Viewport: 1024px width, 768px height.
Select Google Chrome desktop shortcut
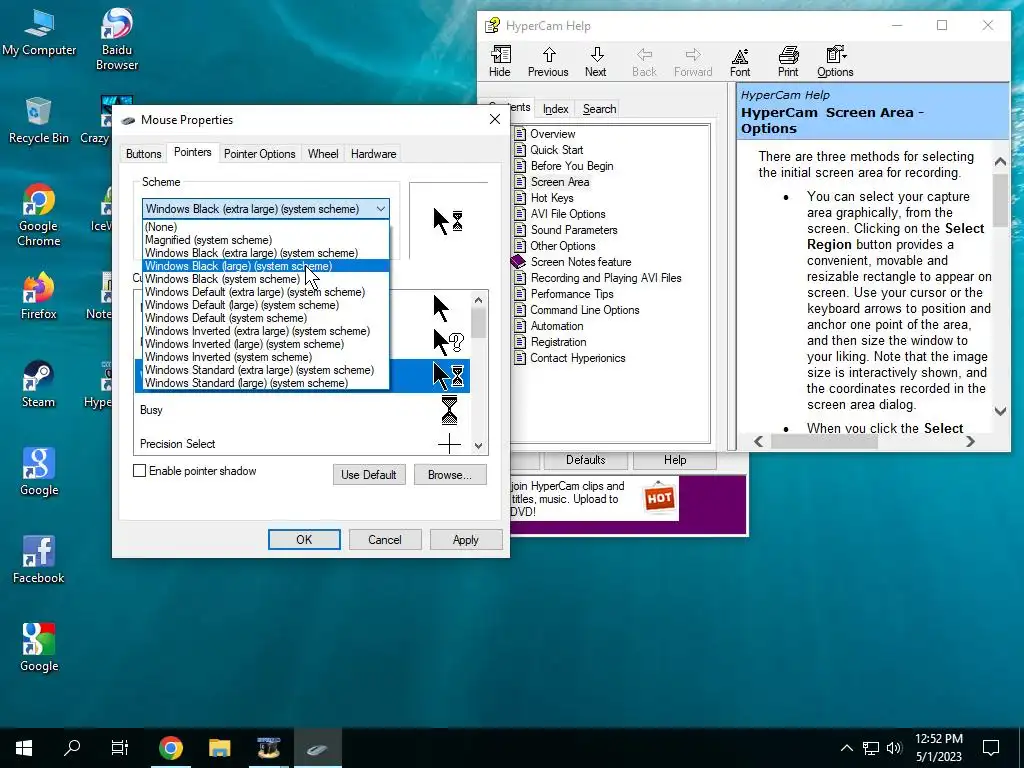point(39,215)
